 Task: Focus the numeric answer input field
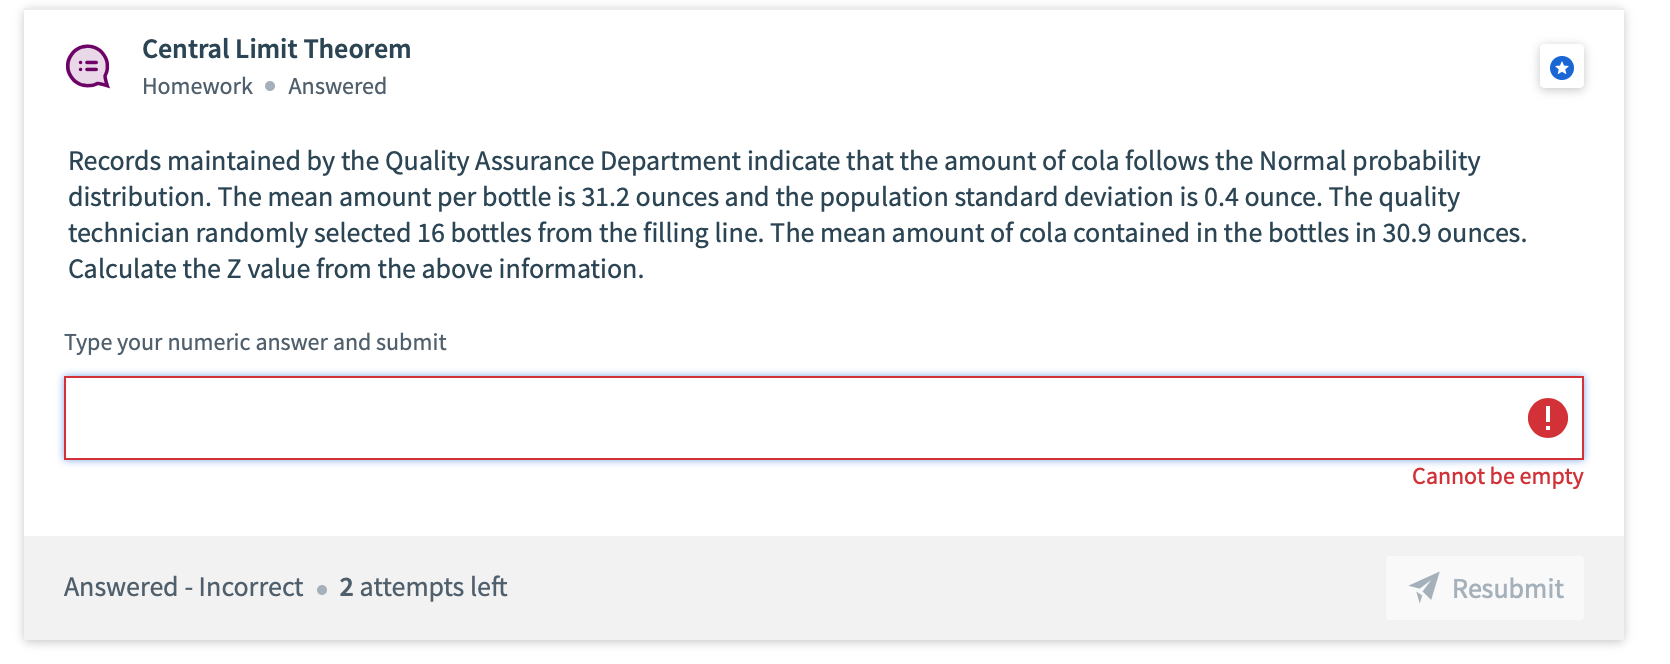(x=790, y=418)
